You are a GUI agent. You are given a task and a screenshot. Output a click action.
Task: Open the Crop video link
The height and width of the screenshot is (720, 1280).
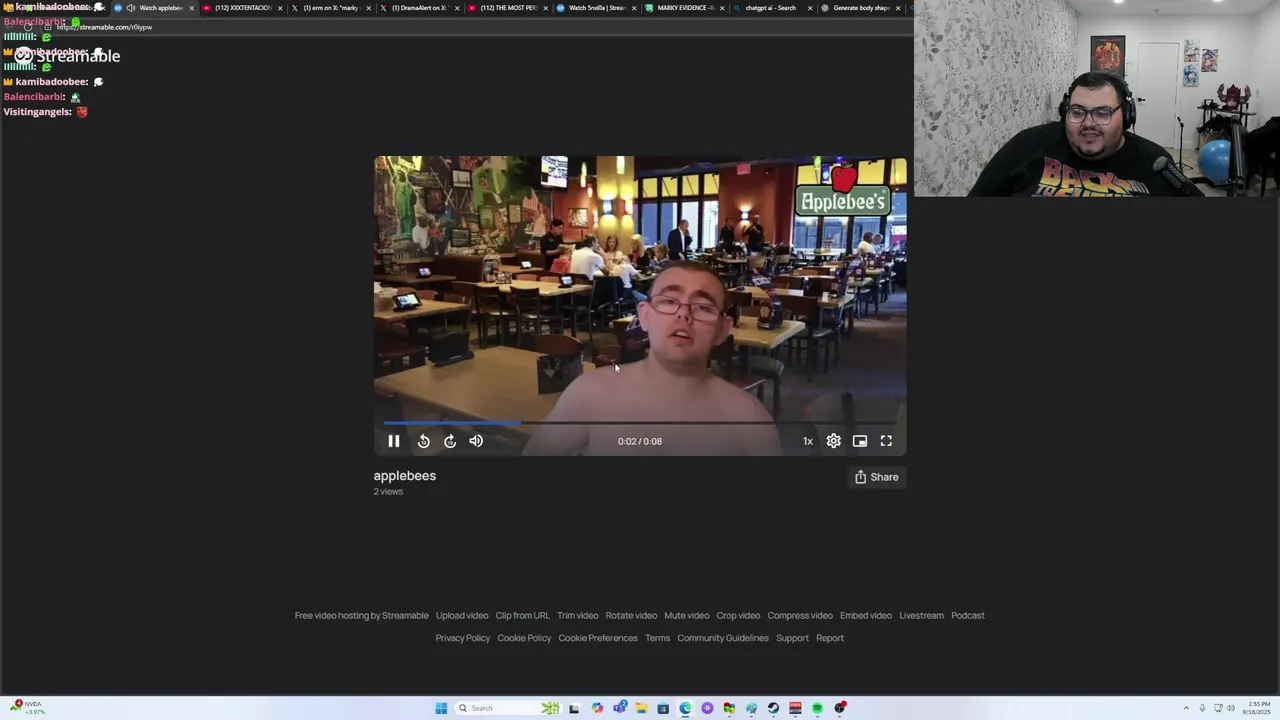click(738, 616)
